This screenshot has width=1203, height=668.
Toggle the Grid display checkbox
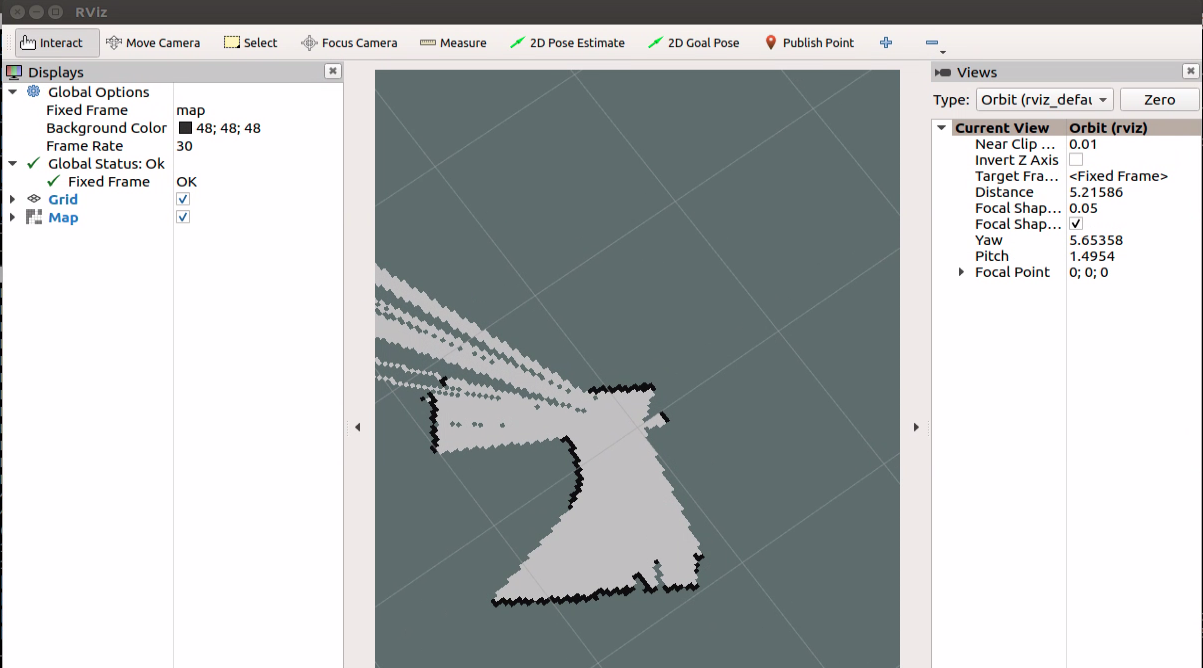coord(183,199)
